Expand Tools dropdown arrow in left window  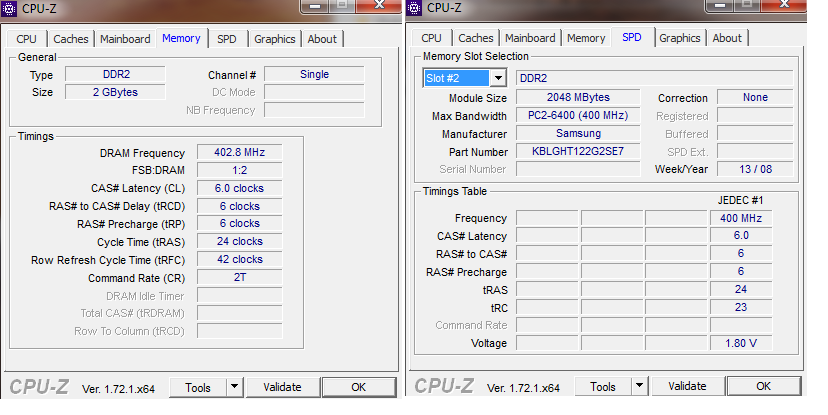coord(234,388)
